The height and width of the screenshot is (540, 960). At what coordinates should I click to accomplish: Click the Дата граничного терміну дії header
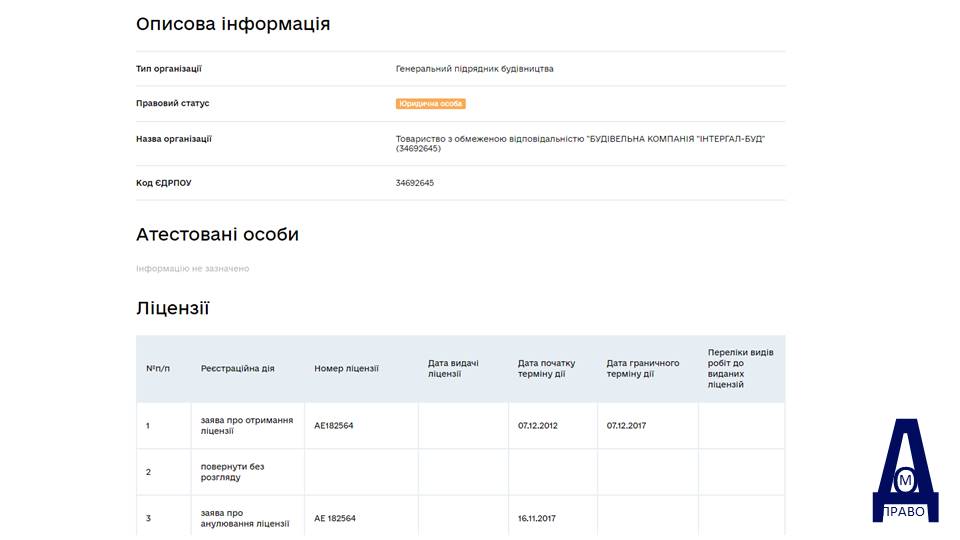[x=643, y=369]
